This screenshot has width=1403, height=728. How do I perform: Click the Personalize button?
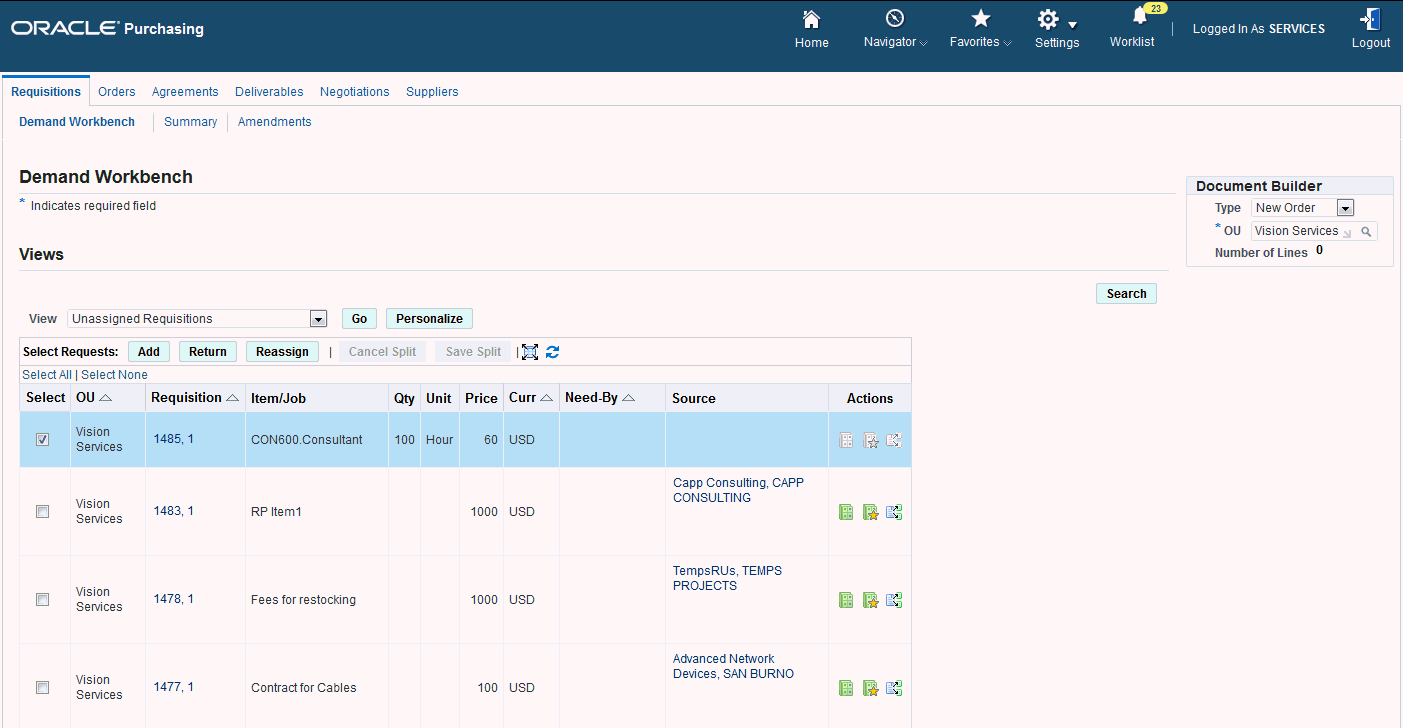click(429, 319)
